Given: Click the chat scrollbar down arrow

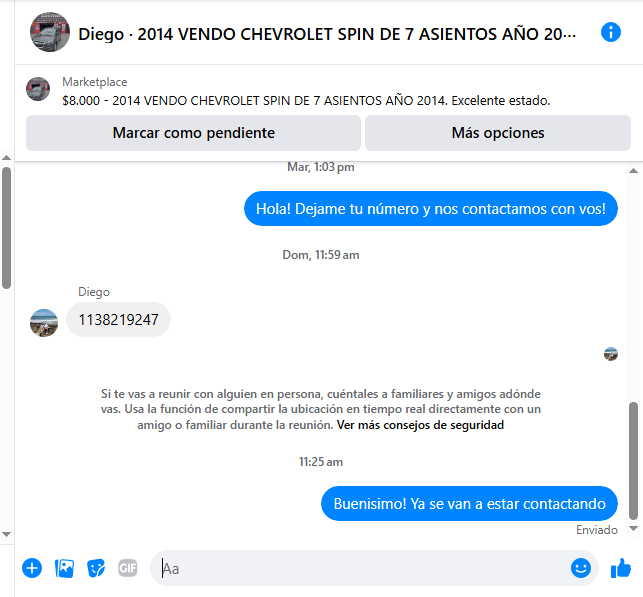Looking at the screenshot, I should click(x=633, y=529).
